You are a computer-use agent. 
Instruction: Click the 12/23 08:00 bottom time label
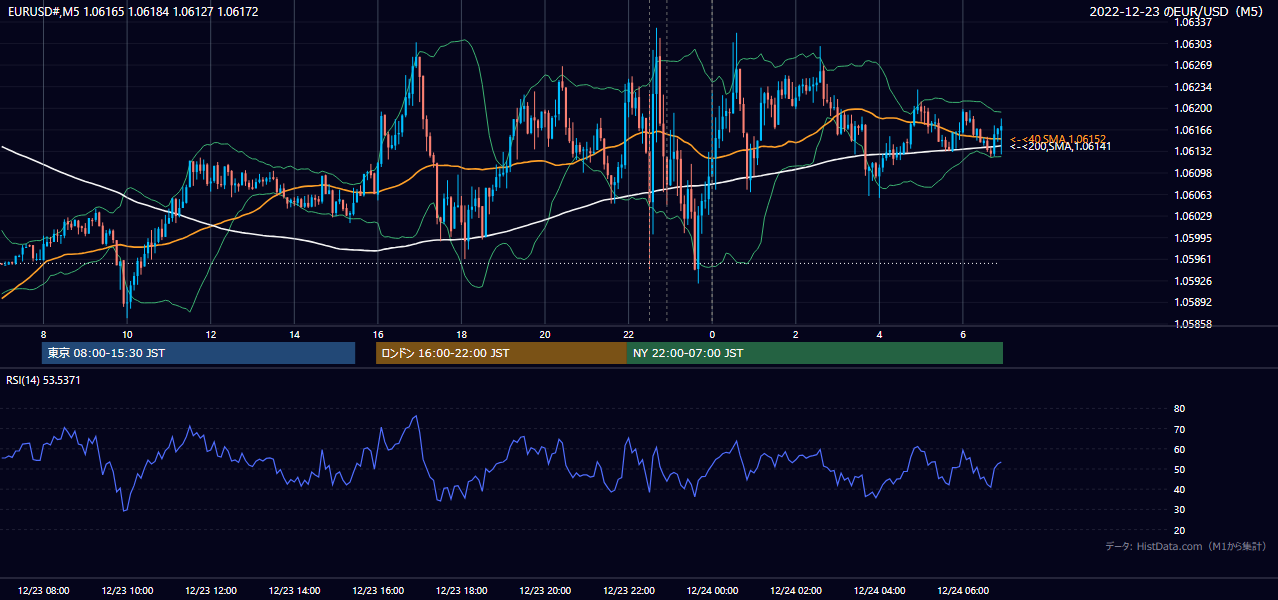click(x=43, y=591)
